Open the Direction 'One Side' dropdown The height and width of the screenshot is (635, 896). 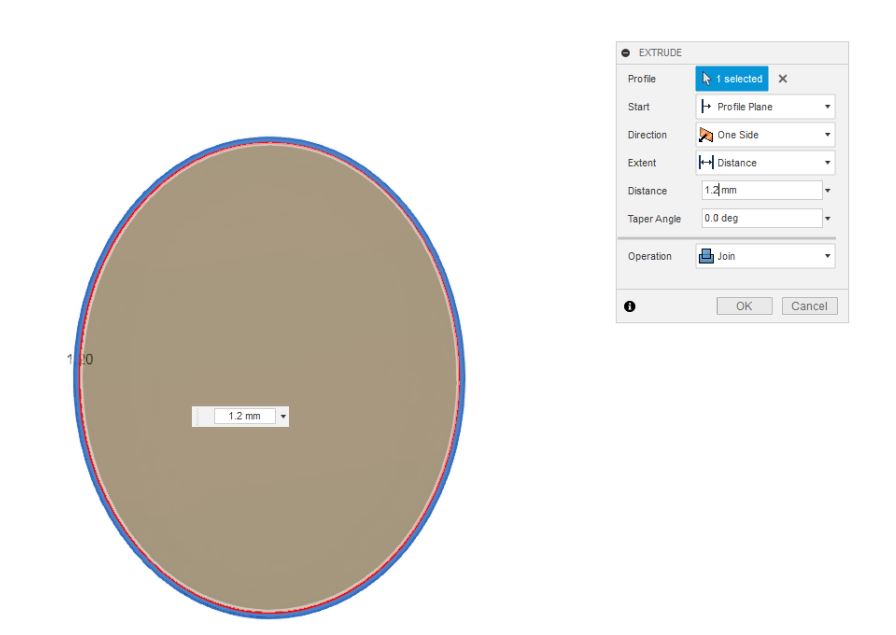[x=765, y=134]
